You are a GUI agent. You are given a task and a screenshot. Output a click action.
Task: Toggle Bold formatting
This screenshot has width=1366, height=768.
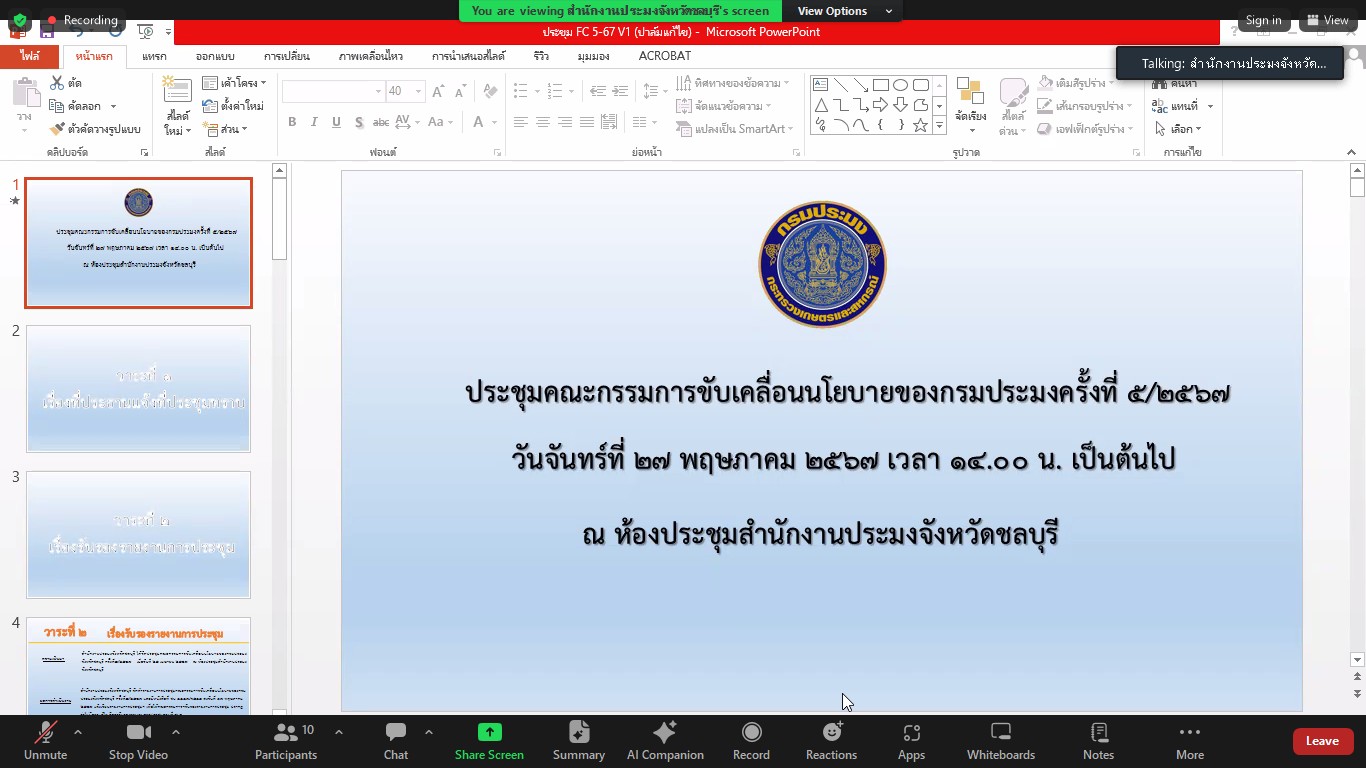(x=292, y=122)
